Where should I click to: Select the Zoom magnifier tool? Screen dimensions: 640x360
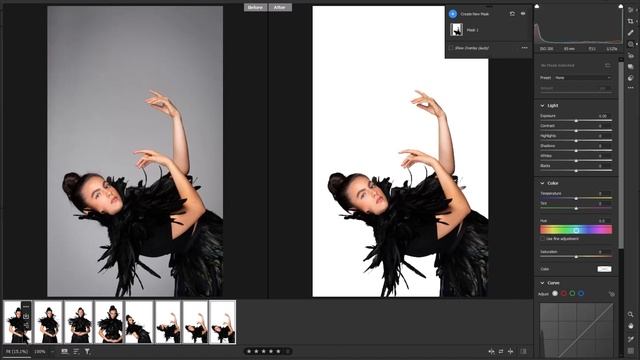click(x=631, y=314)
